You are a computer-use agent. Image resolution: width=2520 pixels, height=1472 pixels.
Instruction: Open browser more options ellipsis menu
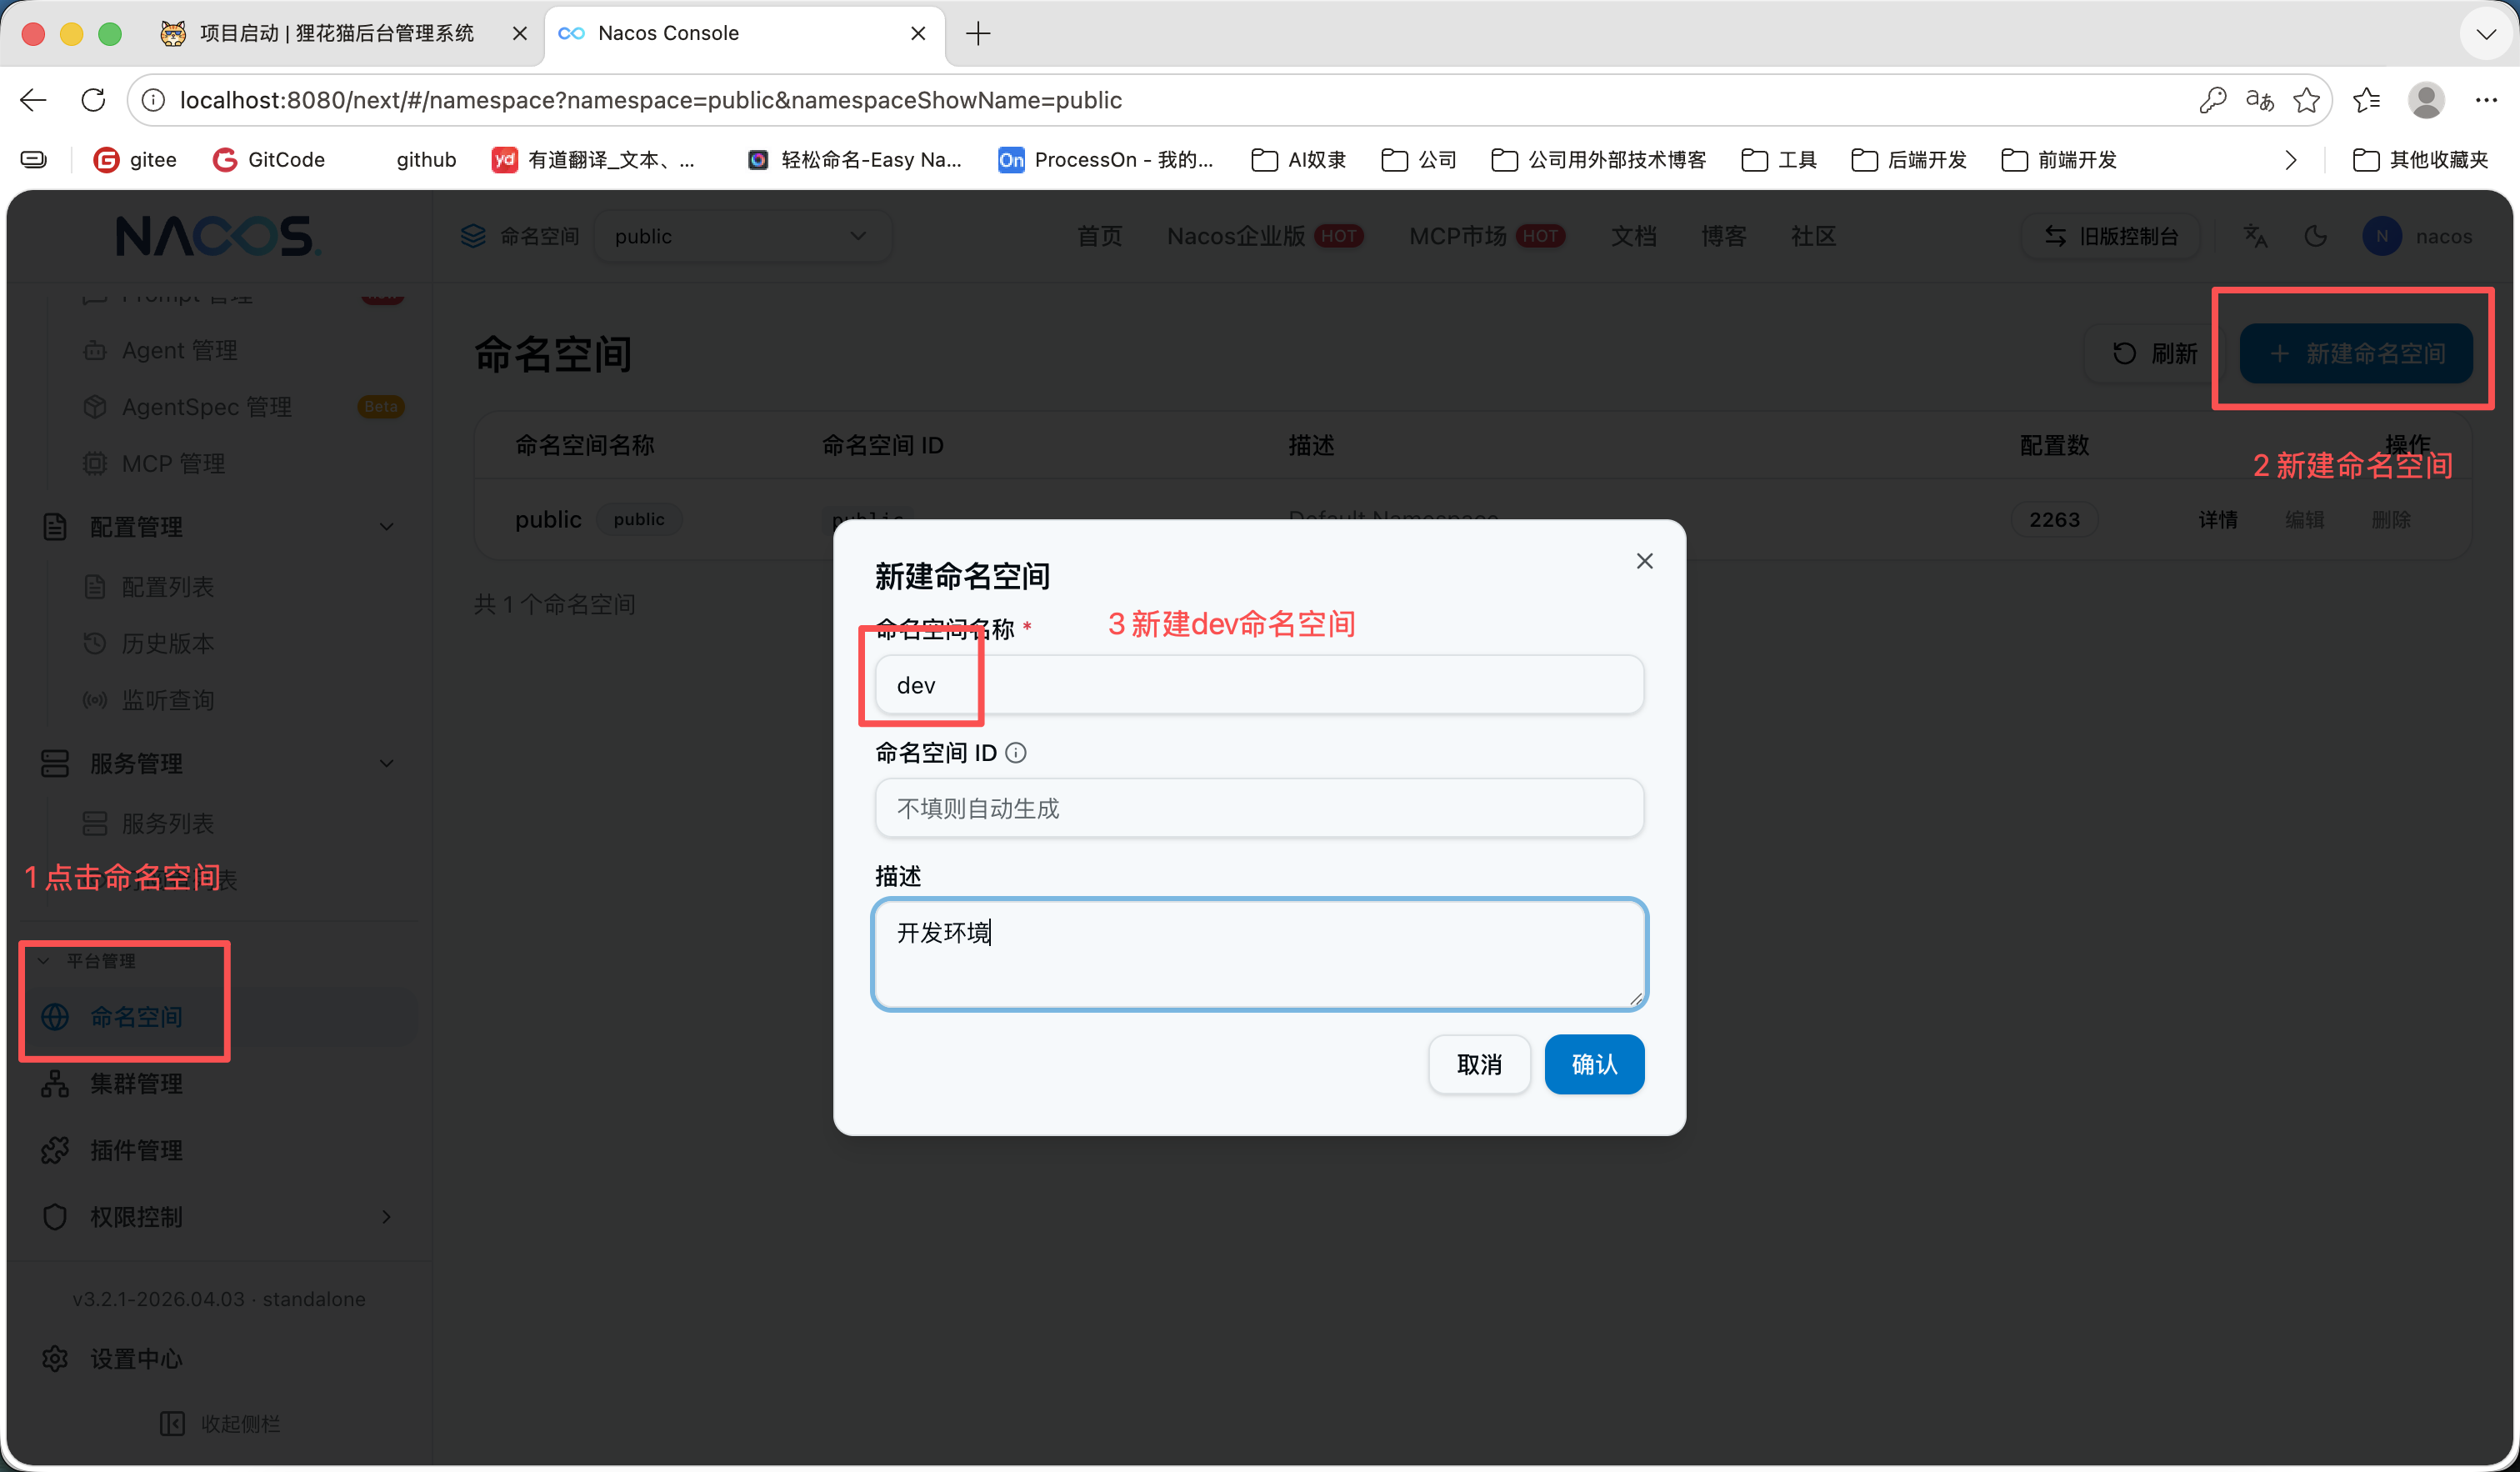point(2486,100)
